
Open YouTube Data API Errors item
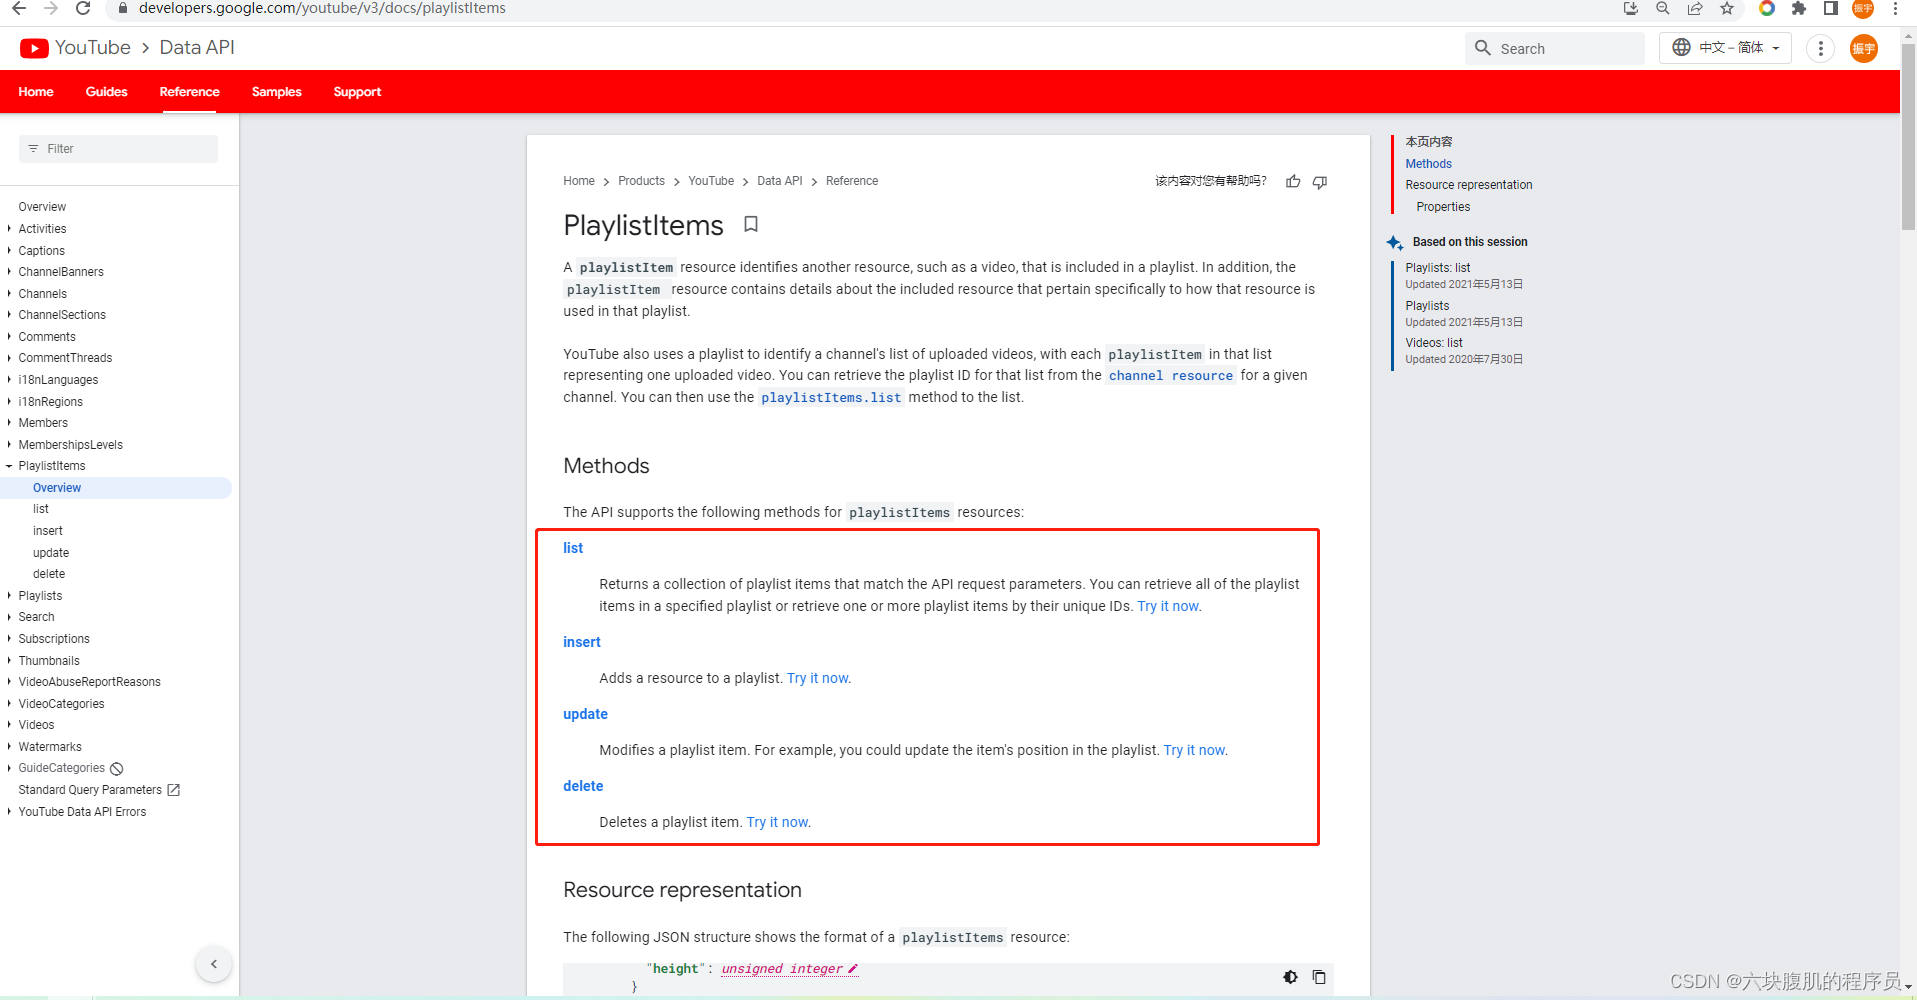coord(82,812)
